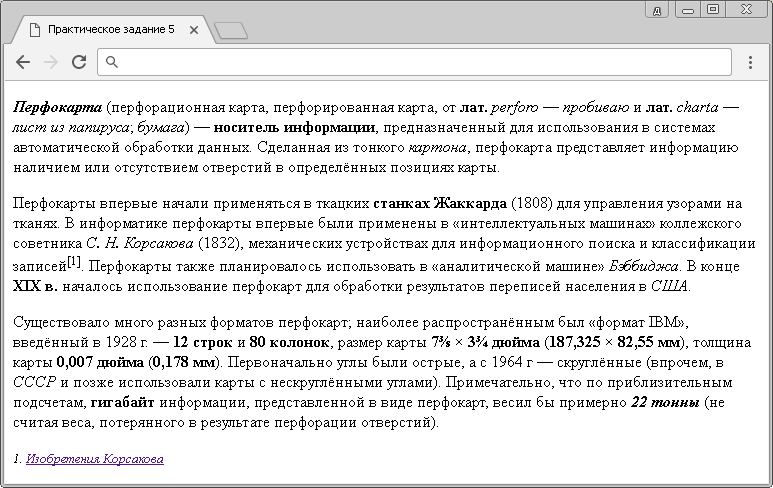Focus the address bar input field
The height and width of the screenshot is (488, 773).
pos(420,63)
